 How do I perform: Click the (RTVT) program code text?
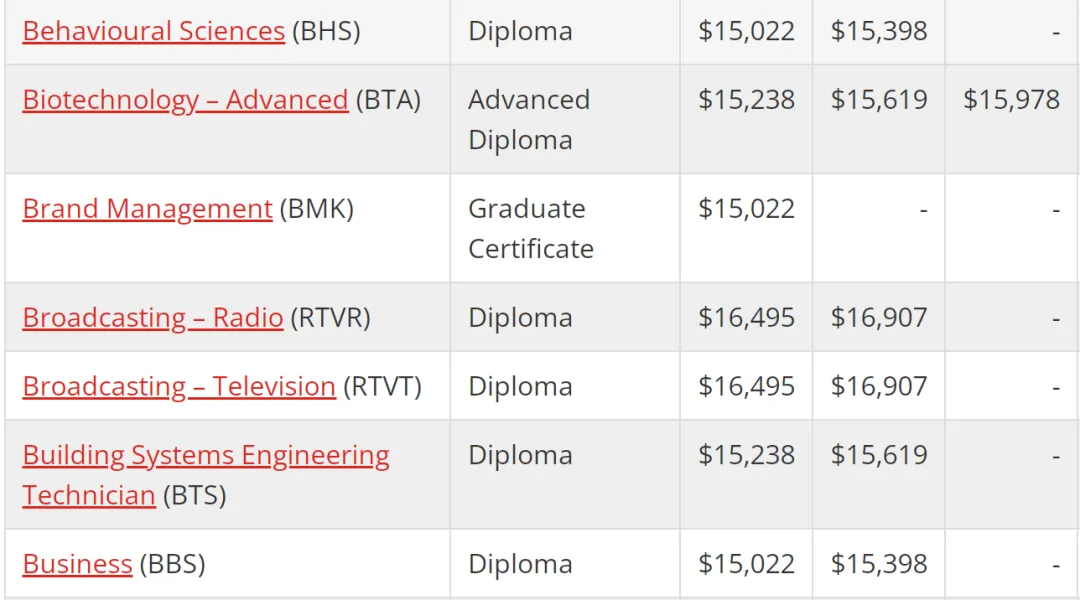382,386
